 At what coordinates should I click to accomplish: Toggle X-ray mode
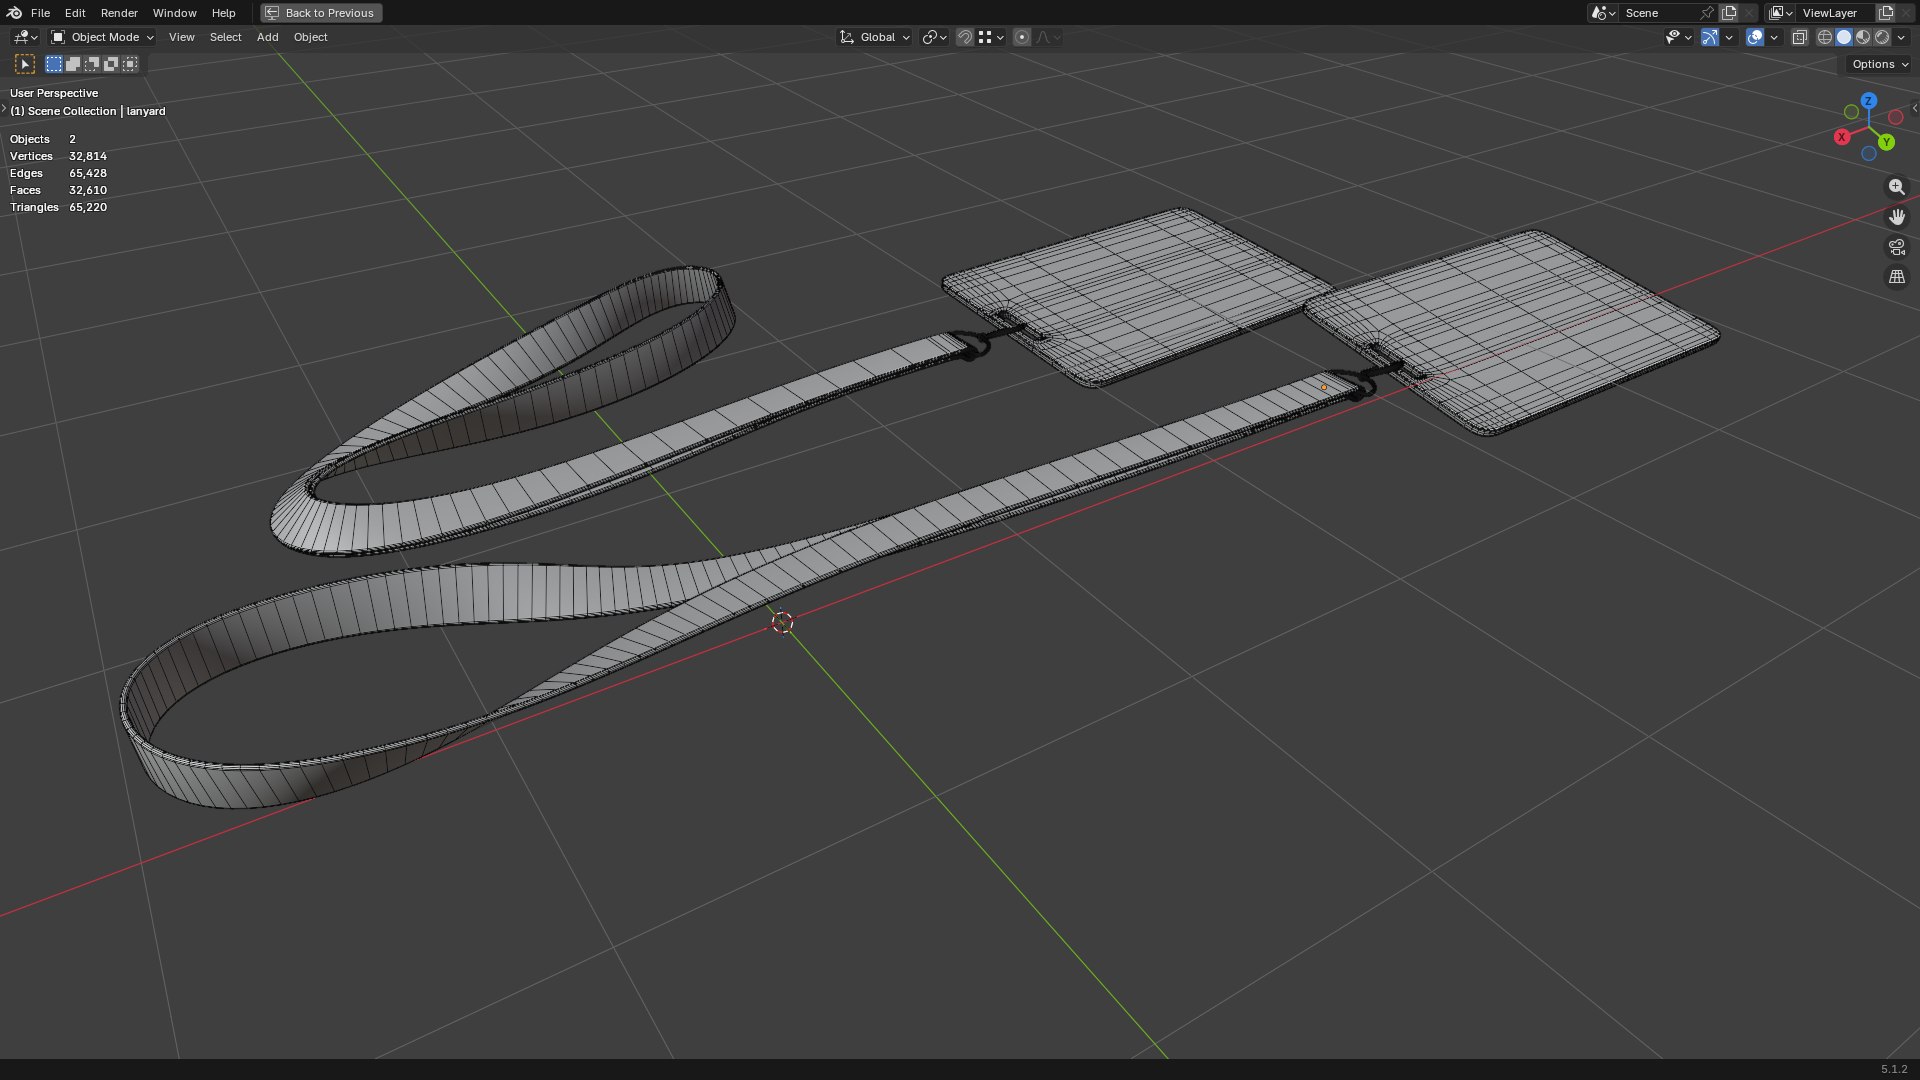tap(1799, 37)
